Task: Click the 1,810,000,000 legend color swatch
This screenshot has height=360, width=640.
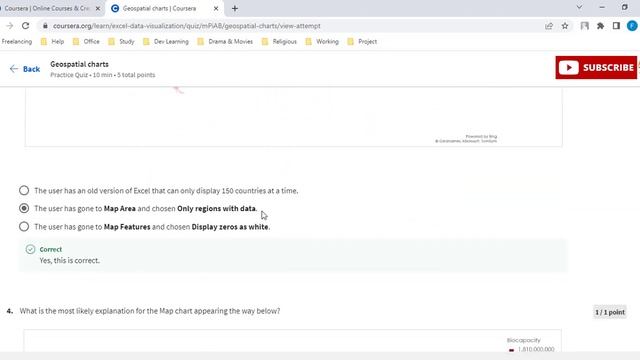Action: click(511, 350)
